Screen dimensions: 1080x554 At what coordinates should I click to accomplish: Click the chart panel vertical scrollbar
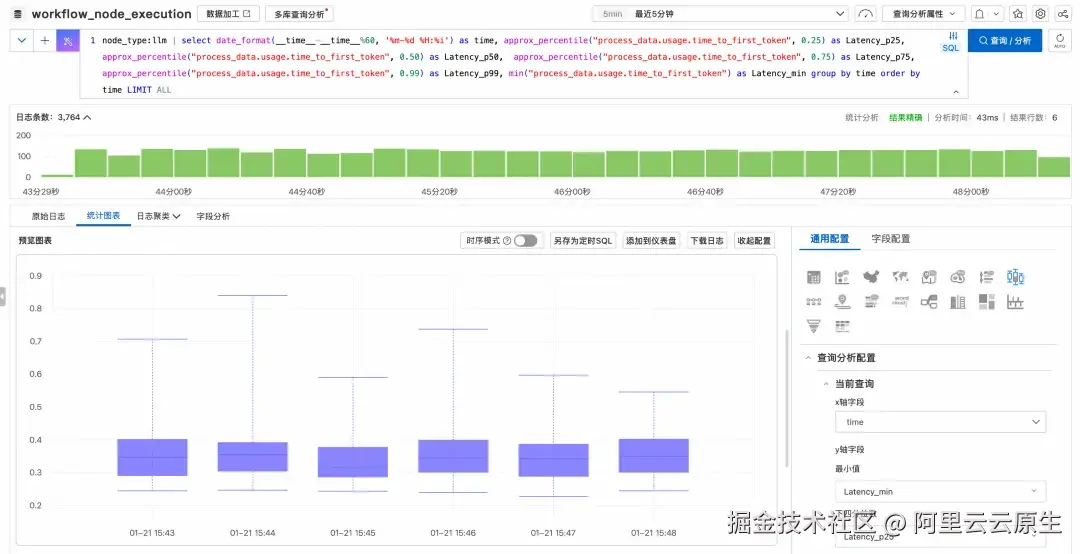786,398
